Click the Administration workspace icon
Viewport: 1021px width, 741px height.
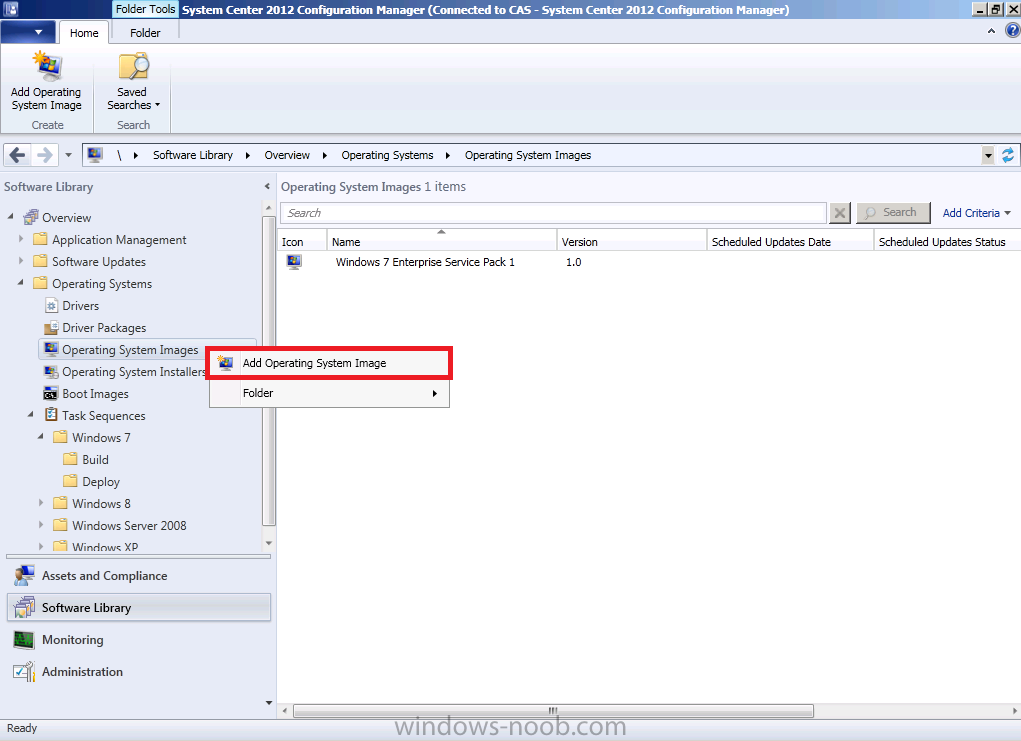[24, 671]
